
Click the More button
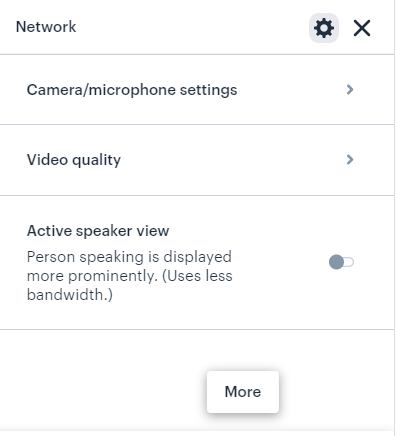coord(243,392)
